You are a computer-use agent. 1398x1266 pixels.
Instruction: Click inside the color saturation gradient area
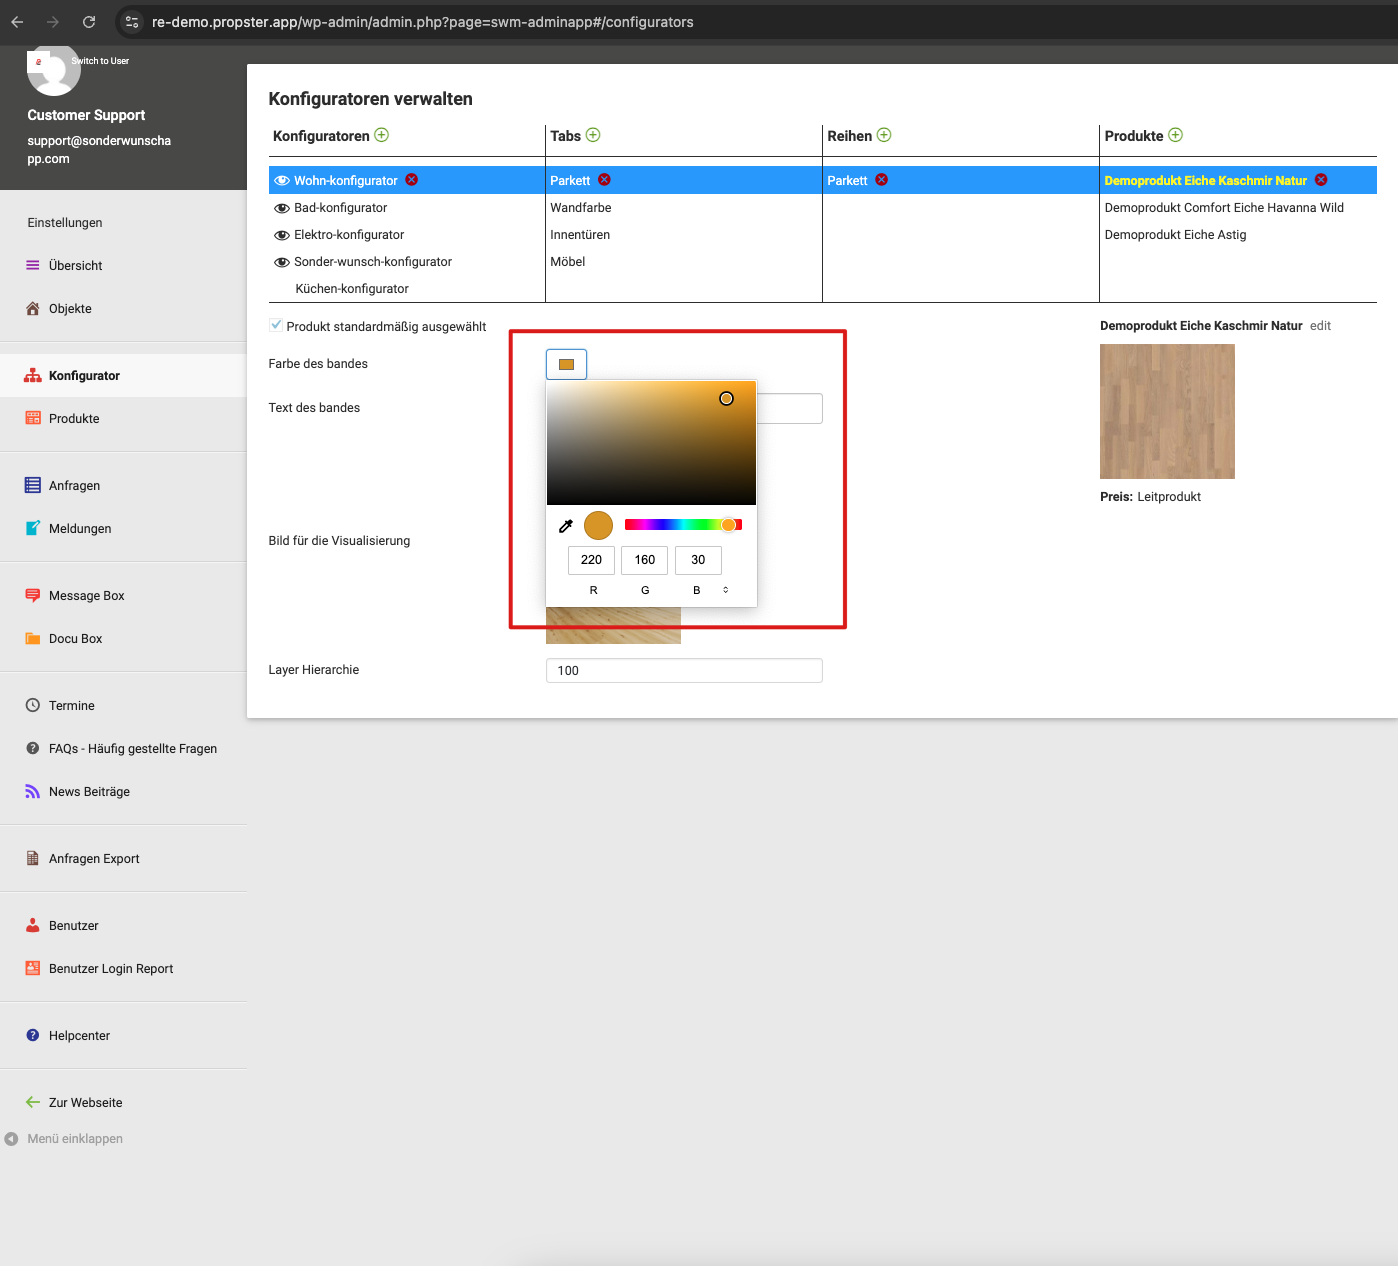(x=651, y=443)
